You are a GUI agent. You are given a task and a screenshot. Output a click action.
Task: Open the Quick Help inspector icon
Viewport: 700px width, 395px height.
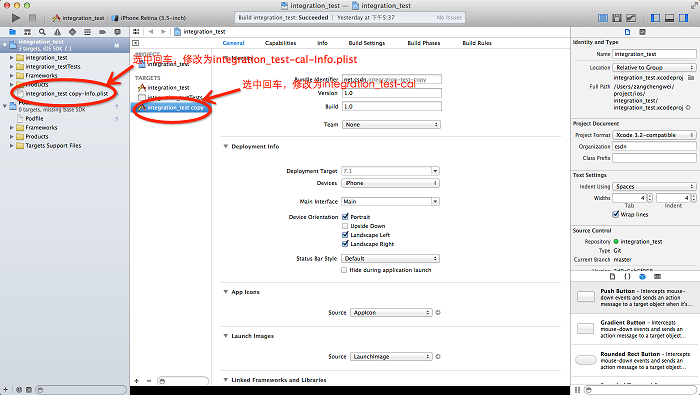[642, 32]
